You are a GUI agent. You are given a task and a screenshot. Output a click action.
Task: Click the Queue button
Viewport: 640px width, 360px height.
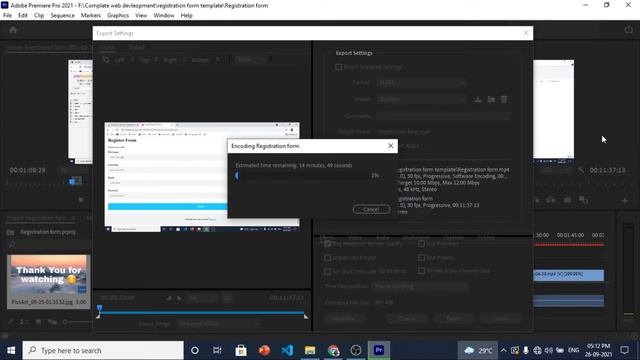click(407, 318)
